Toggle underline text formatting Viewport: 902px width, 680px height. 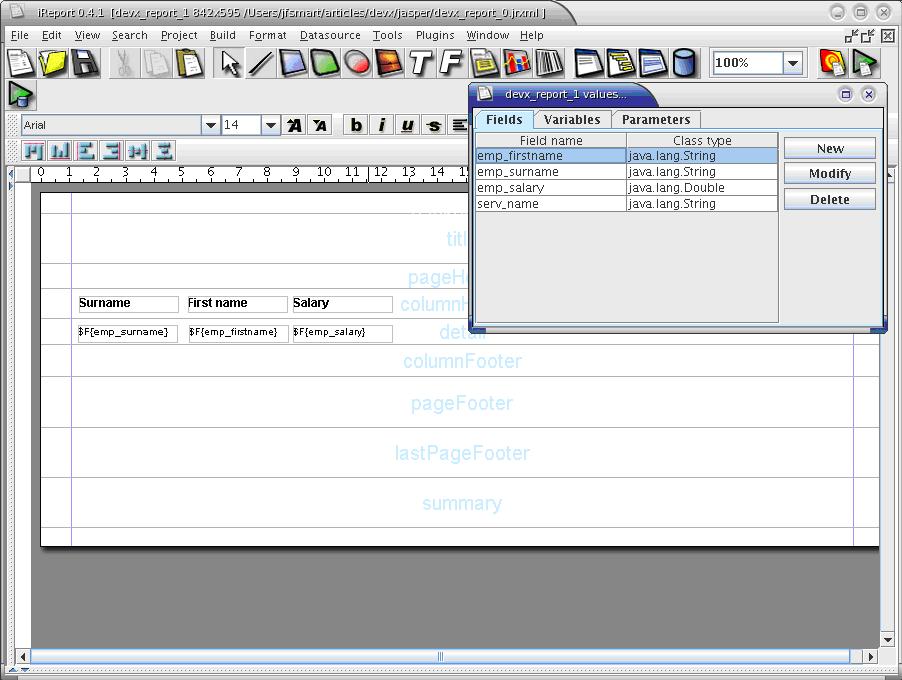tap(407, 125)
